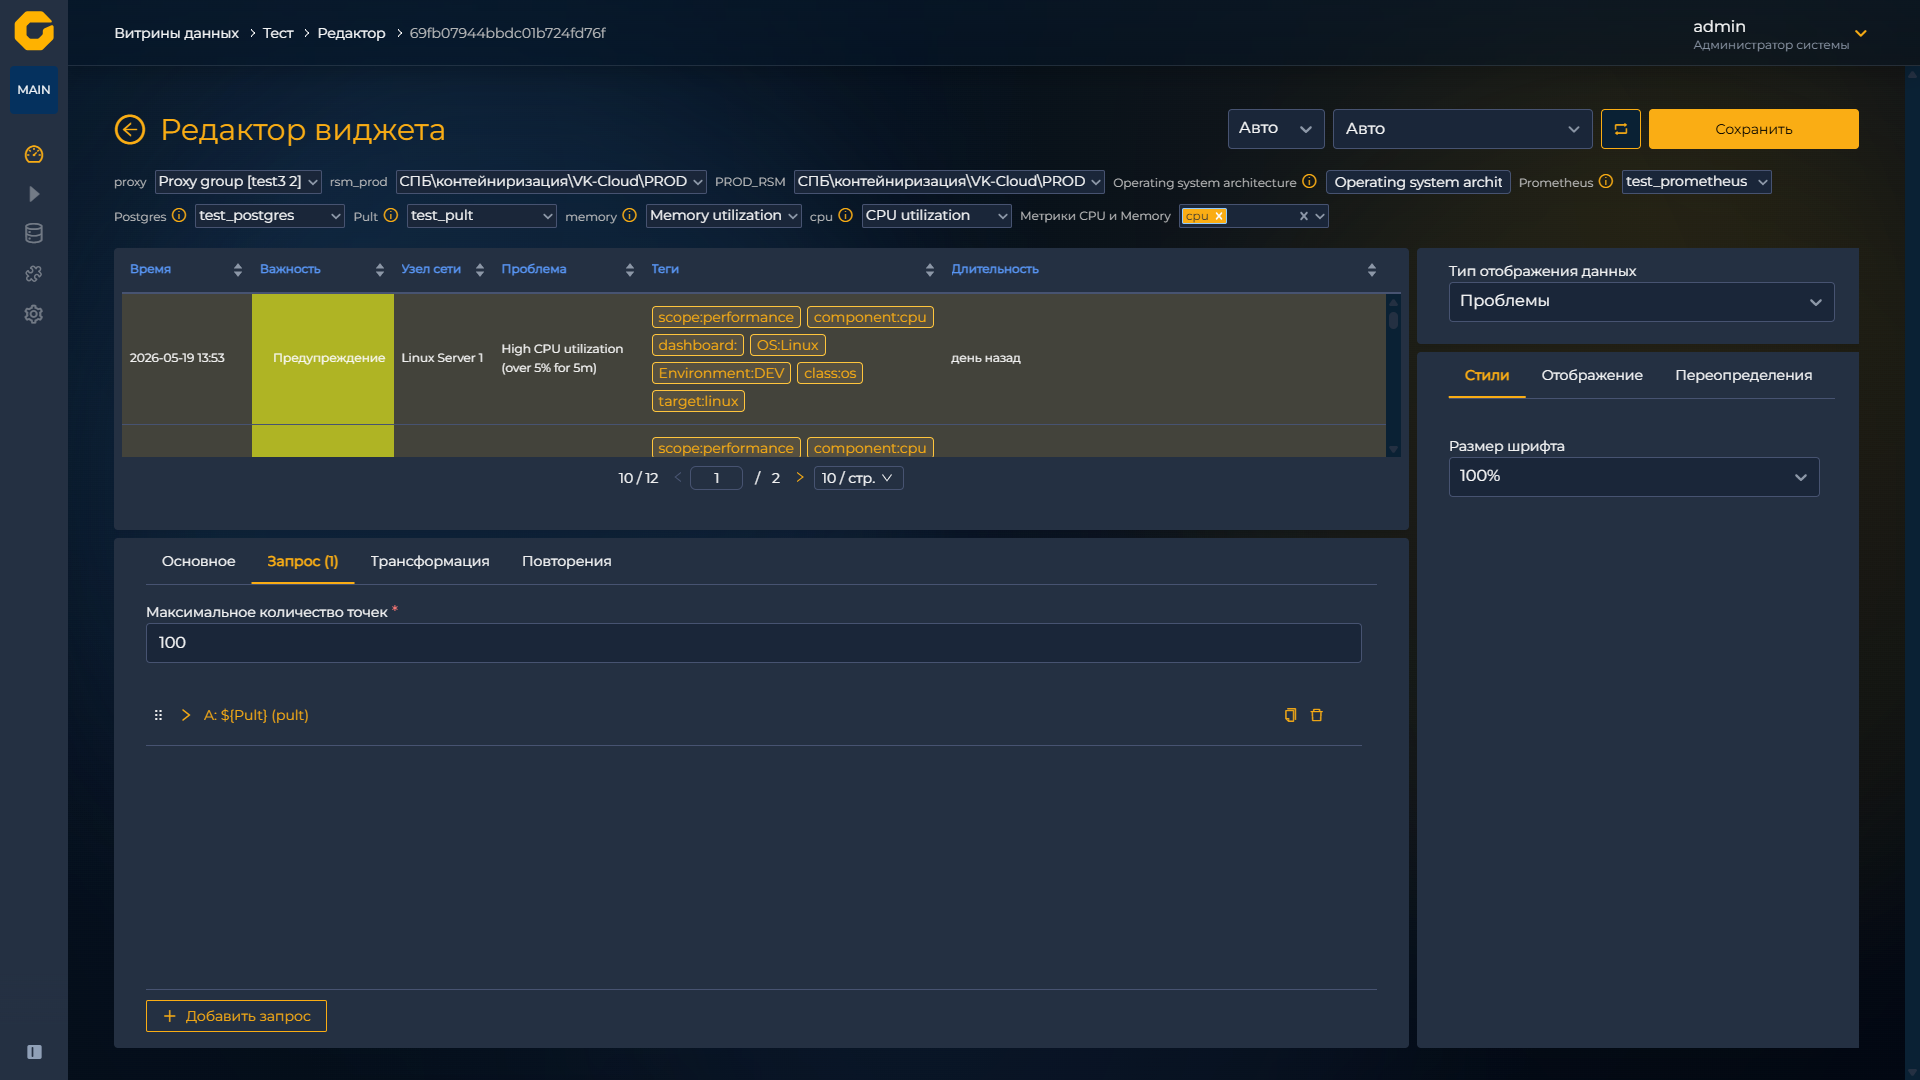Open the MAIN sidebar button

click(x=34, y=90)
